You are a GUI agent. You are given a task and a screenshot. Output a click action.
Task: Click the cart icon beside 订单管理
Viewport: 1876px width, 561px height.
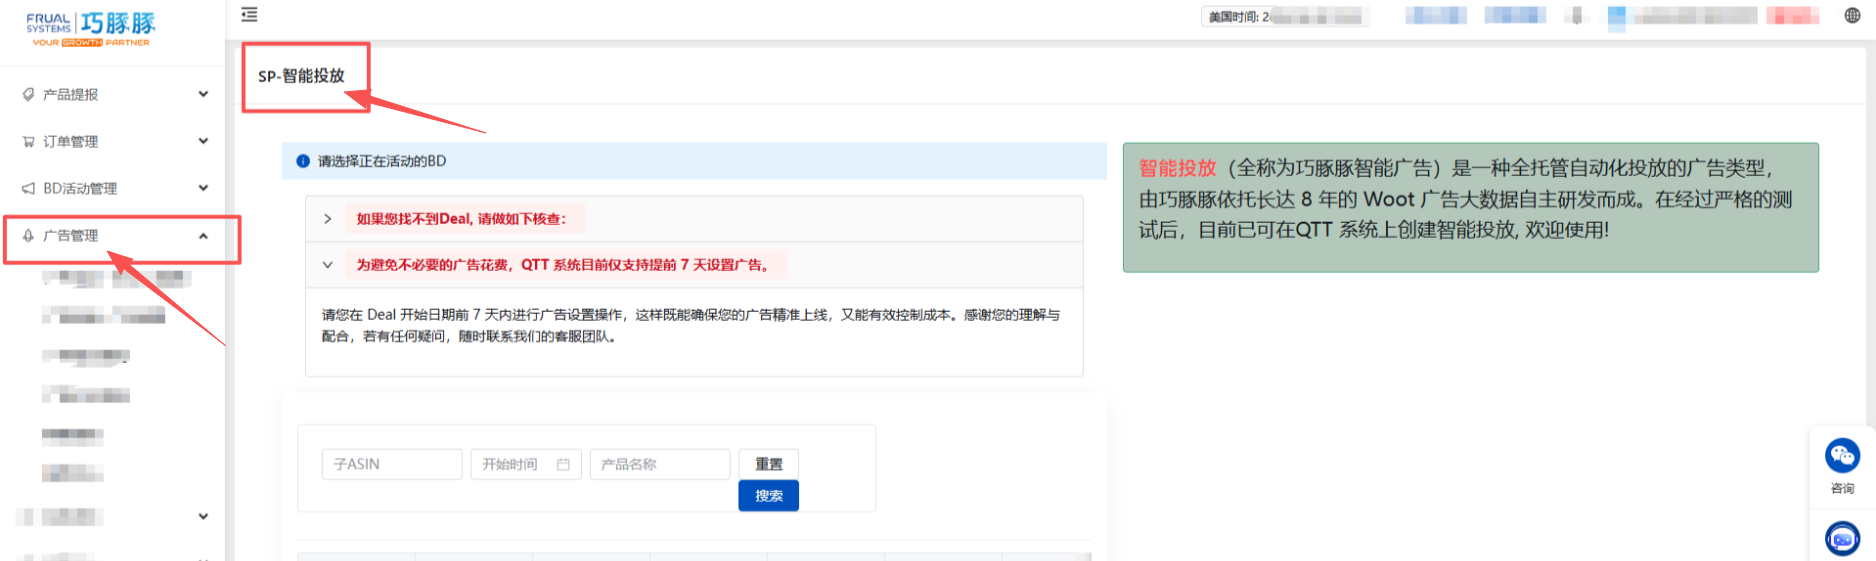(x=29, y=142)
